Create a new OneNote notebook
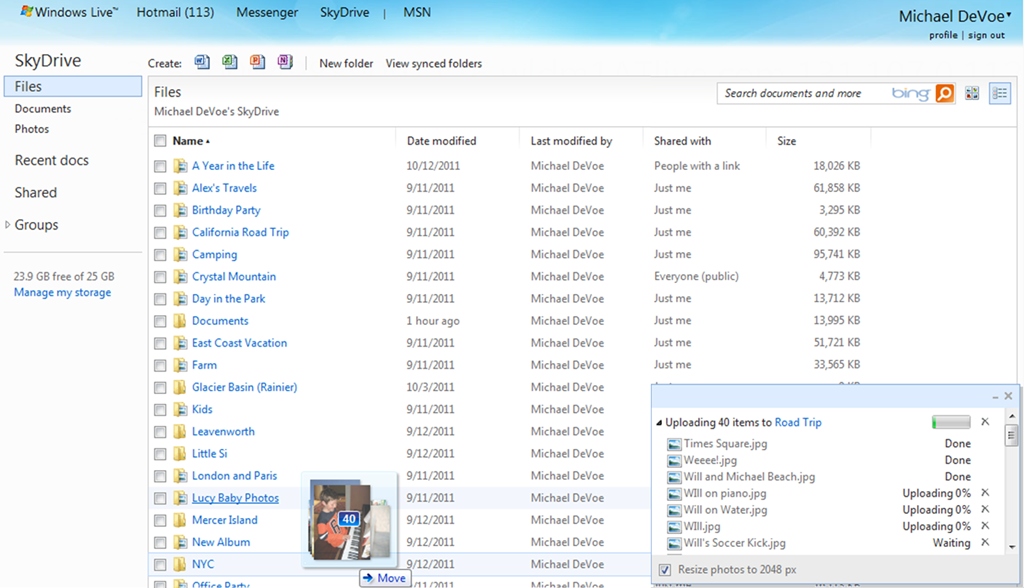This screenshot has width=1024, height=588. coord(285,62)
